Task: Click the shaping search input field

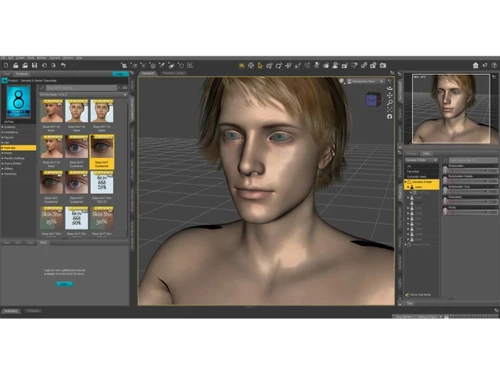Action: click(473, 161)
